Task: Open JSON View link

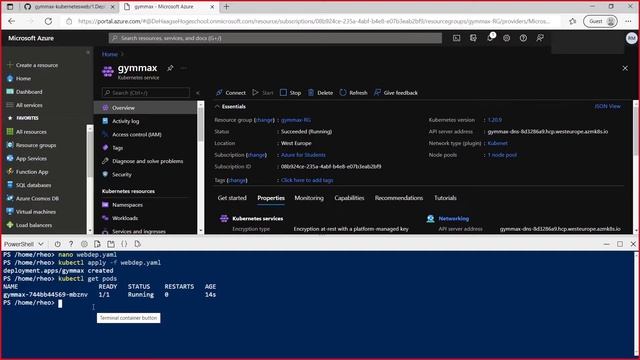Action: (x=607, y=106)
